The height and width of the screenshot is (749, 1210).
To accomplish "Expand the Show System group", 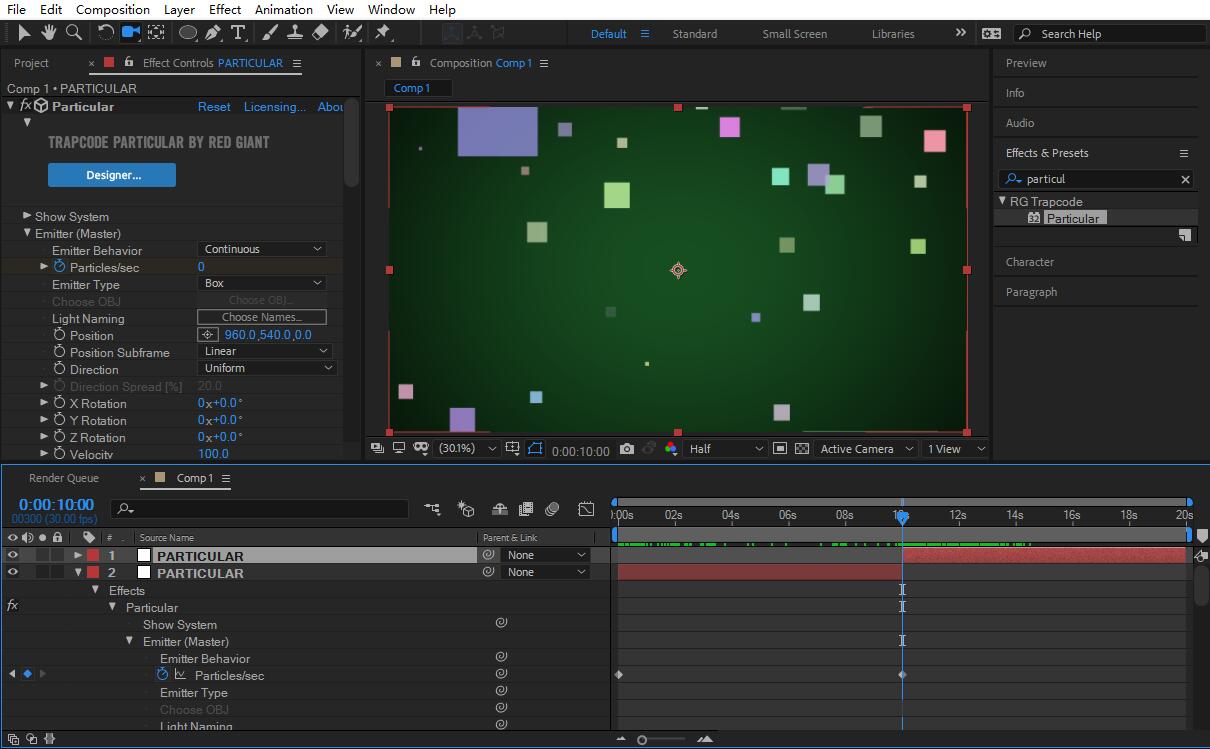I will [x=27, y=216].
